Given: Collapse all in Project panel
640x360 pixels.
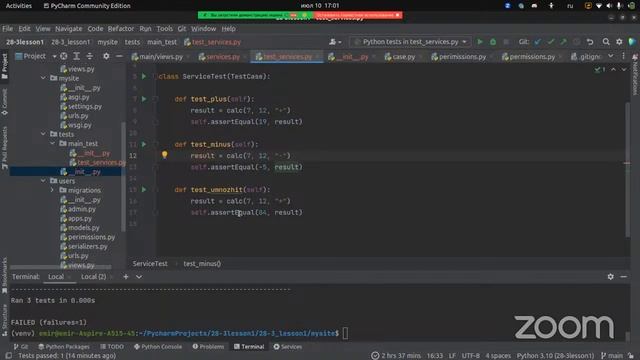Looking at the screenshot, I should click(x=89, y=56).
